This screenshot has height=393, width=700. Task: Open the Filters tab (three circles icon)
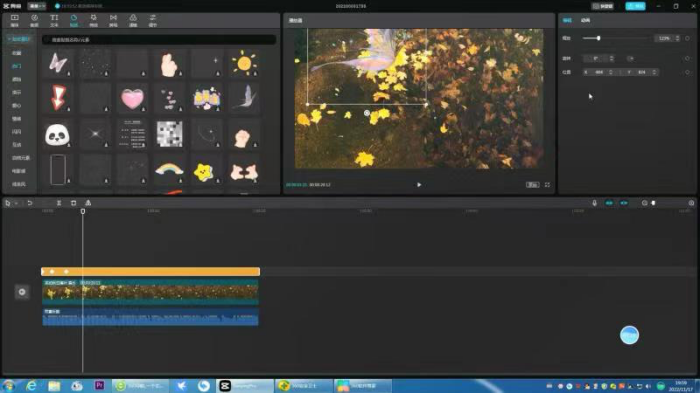[133, 20]
